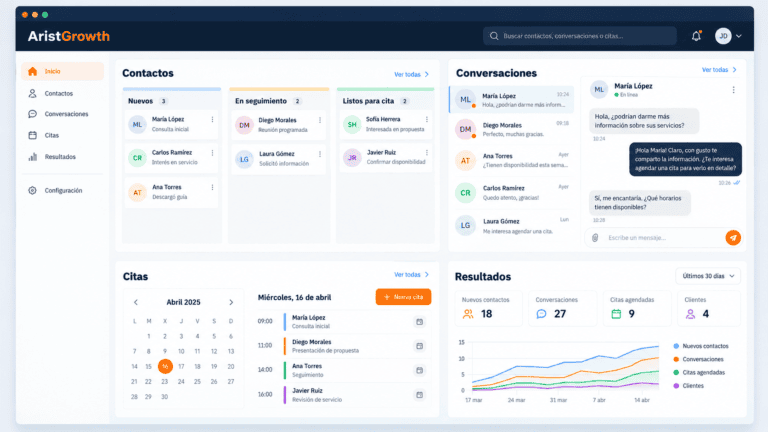Viewport: 768px width, 432px height.
Task: Go to previous month in calendar
Action: click(136, 302)
